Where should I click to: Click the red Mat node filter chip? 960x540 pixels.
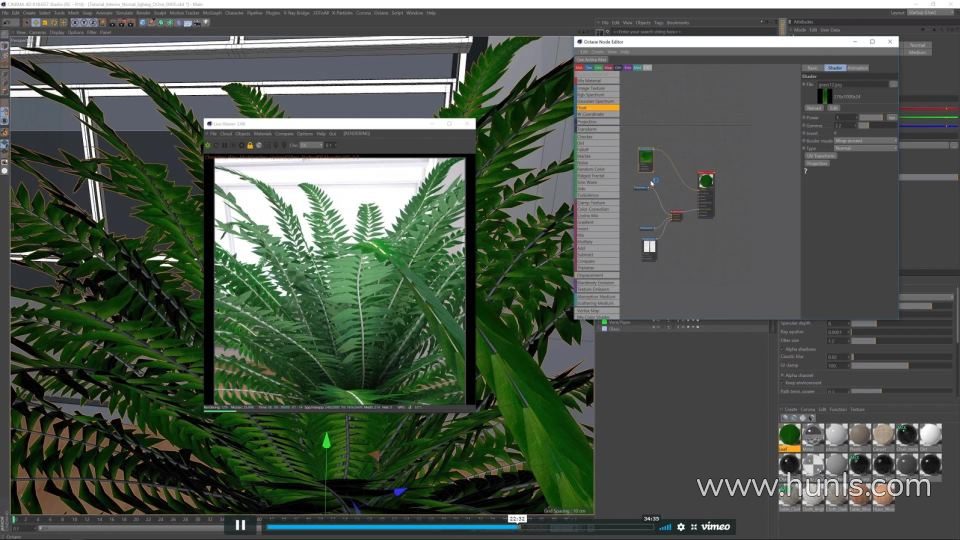[x=579, y=67]
